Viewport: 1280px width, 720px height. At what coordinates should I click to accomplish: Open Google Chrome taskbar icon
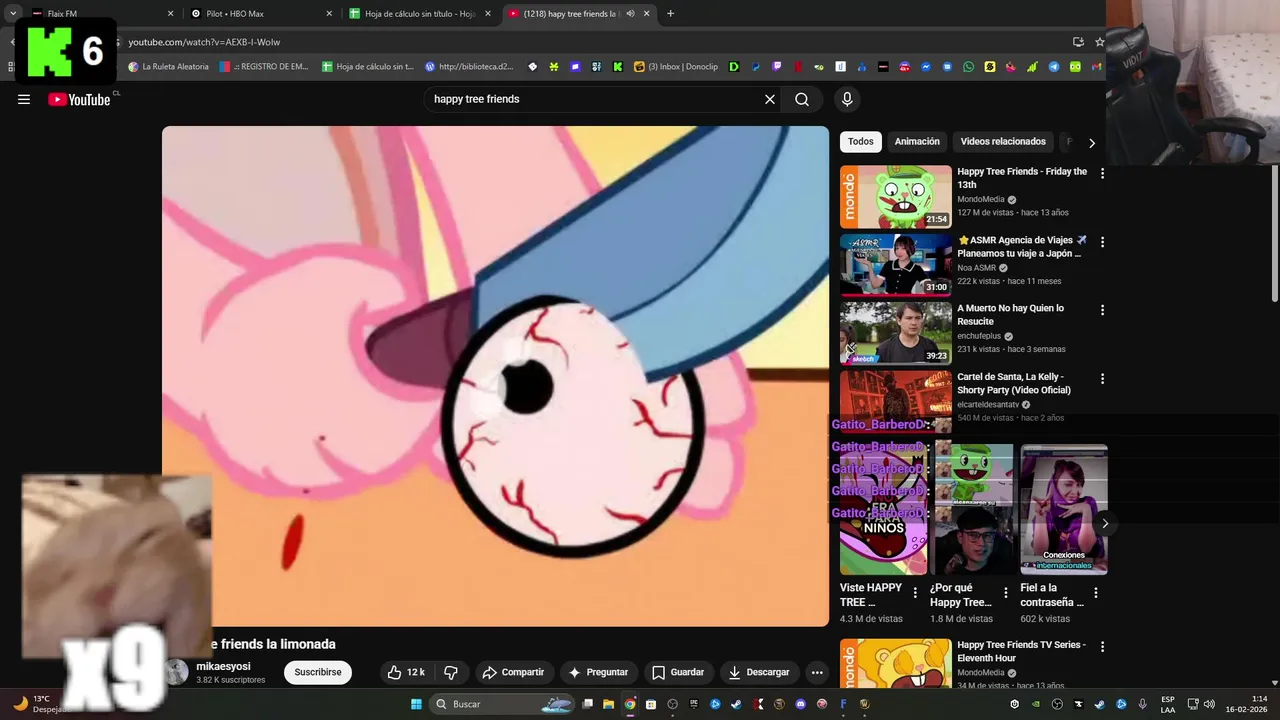click(x=630, y=704)
